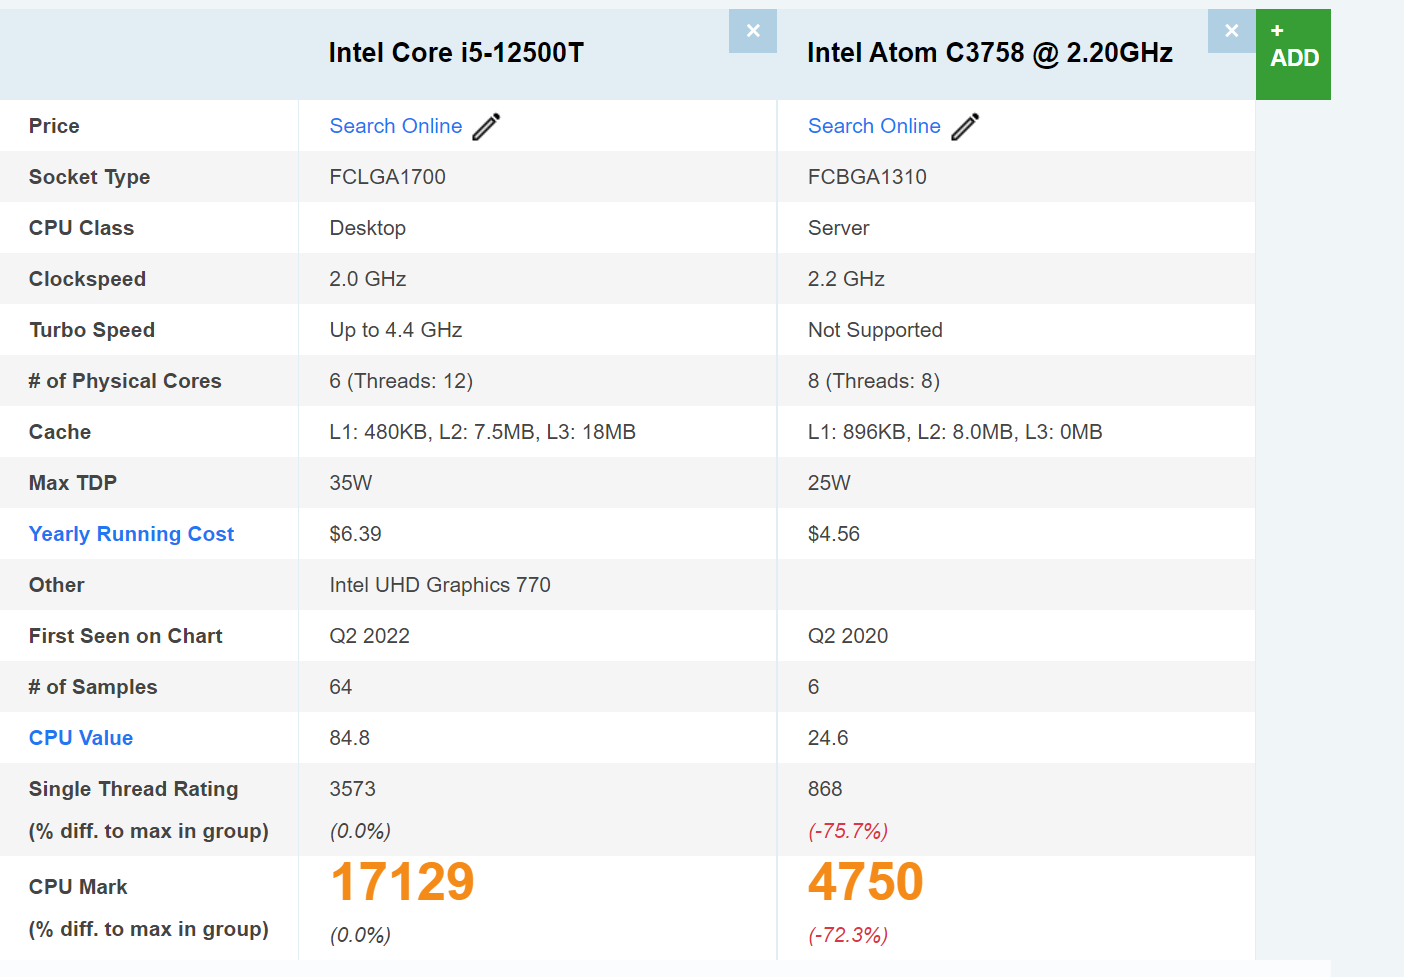This screenshot has height=977, width=1404.
Task: Click the 4750 CPU Mark score
Action: pyautogui.click(x=866, y=882)
